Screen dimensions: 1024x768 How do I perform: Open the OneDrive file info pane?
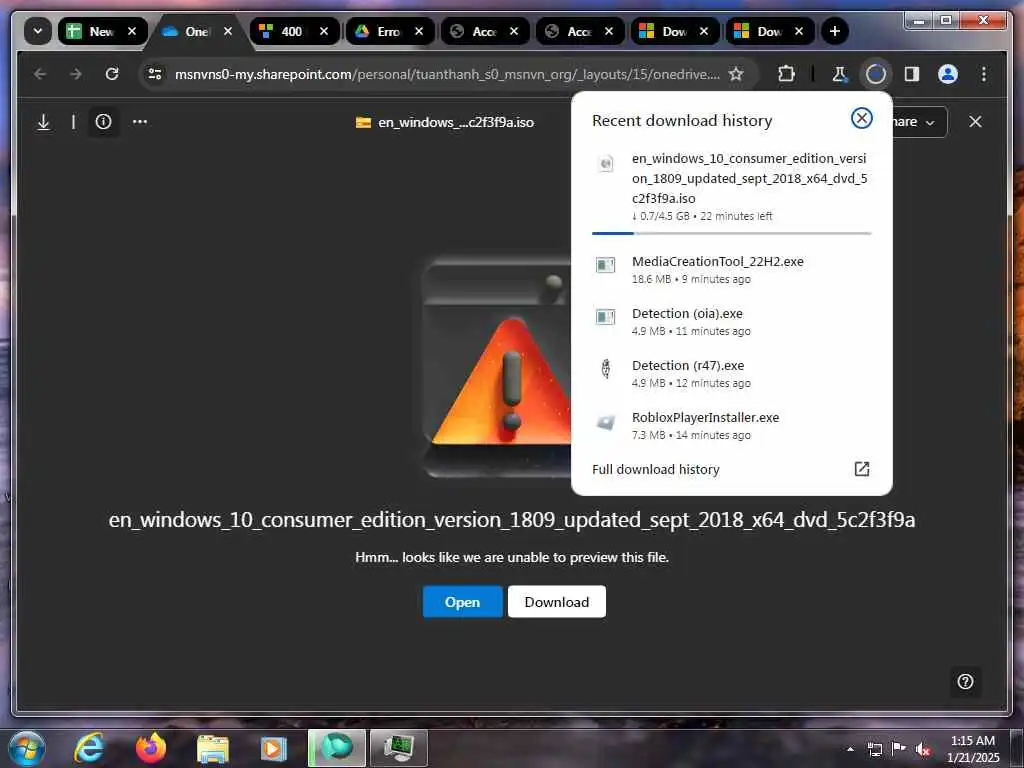tap(103, 121)
